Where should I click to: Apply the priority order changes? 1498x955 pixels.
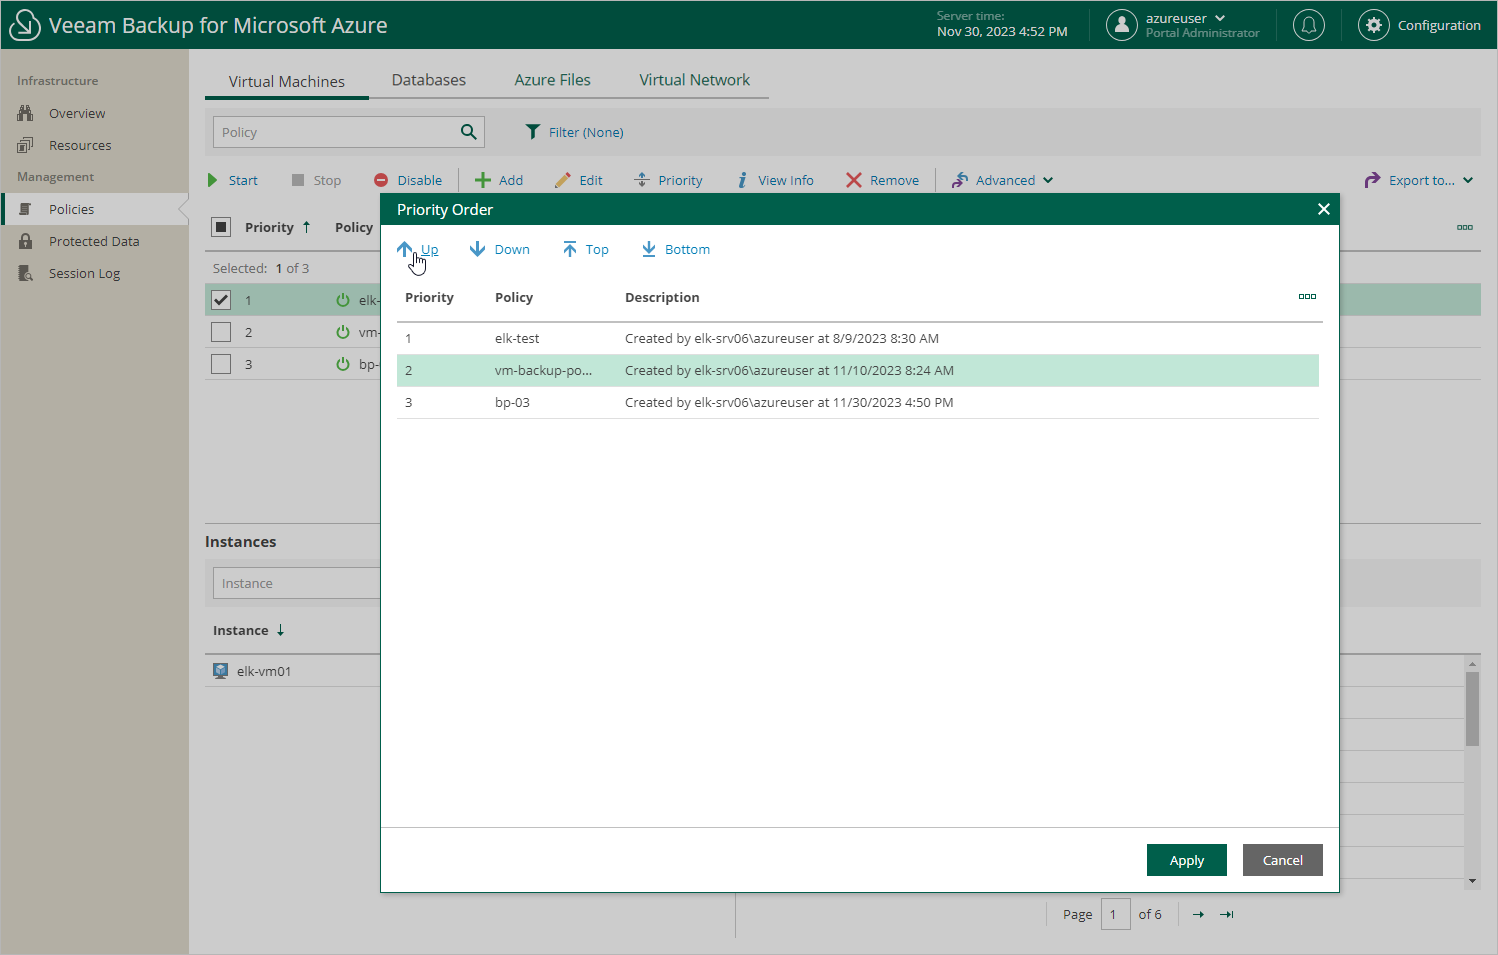pyautogui.click(x=1186, y=860)
